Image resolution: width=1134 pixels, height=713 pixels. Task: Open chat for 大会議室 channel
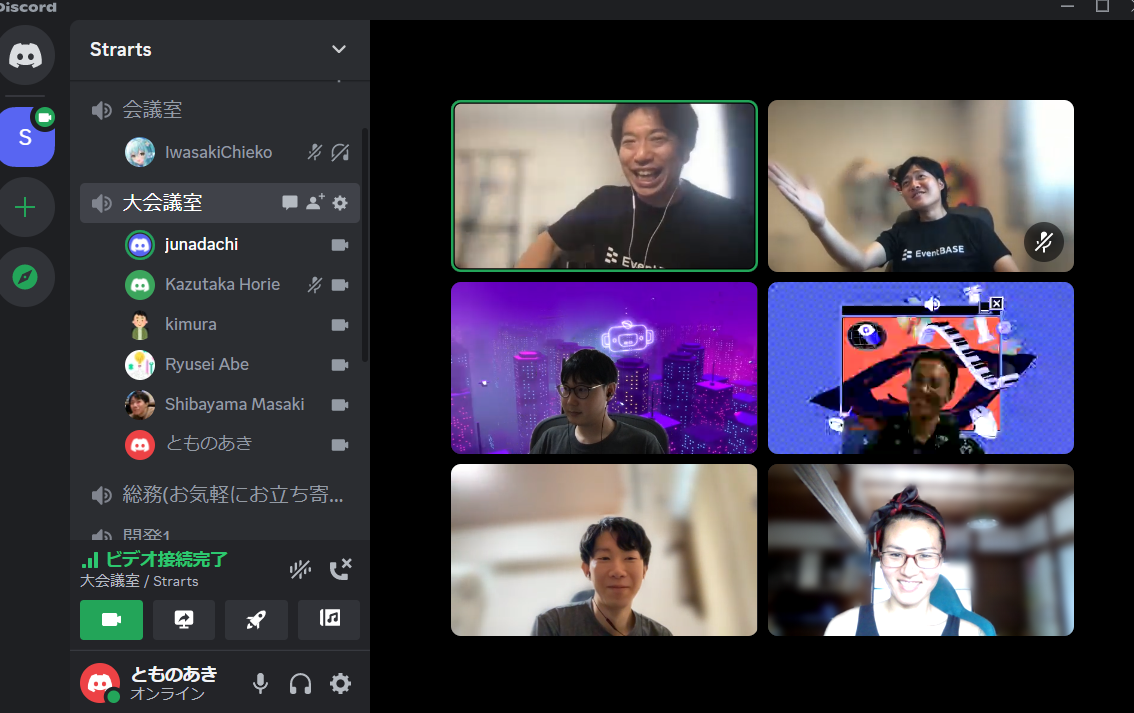[290, 203]
